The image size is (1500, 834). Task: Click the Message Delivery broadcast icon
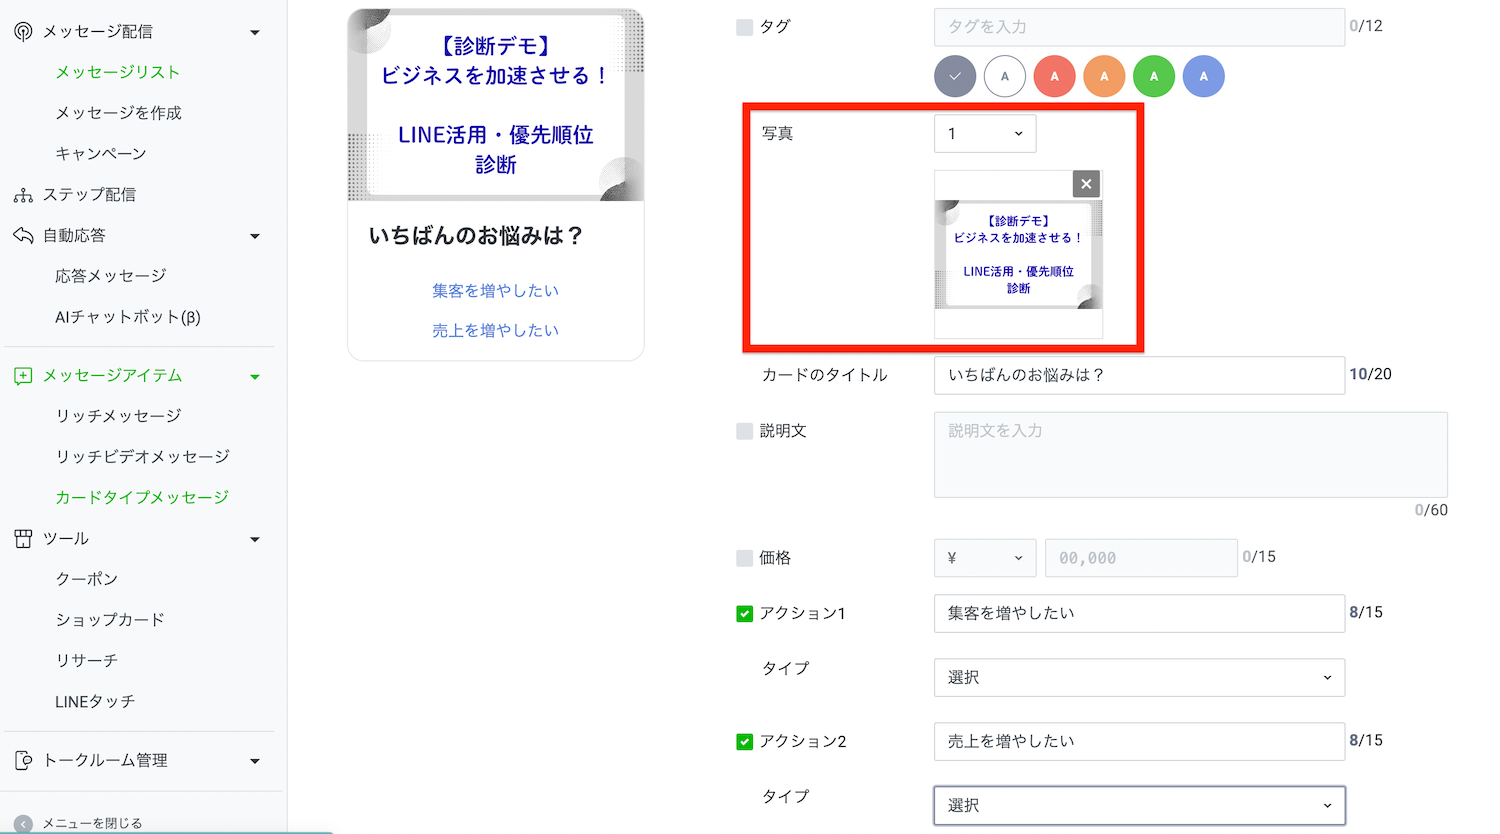(23, 32)
